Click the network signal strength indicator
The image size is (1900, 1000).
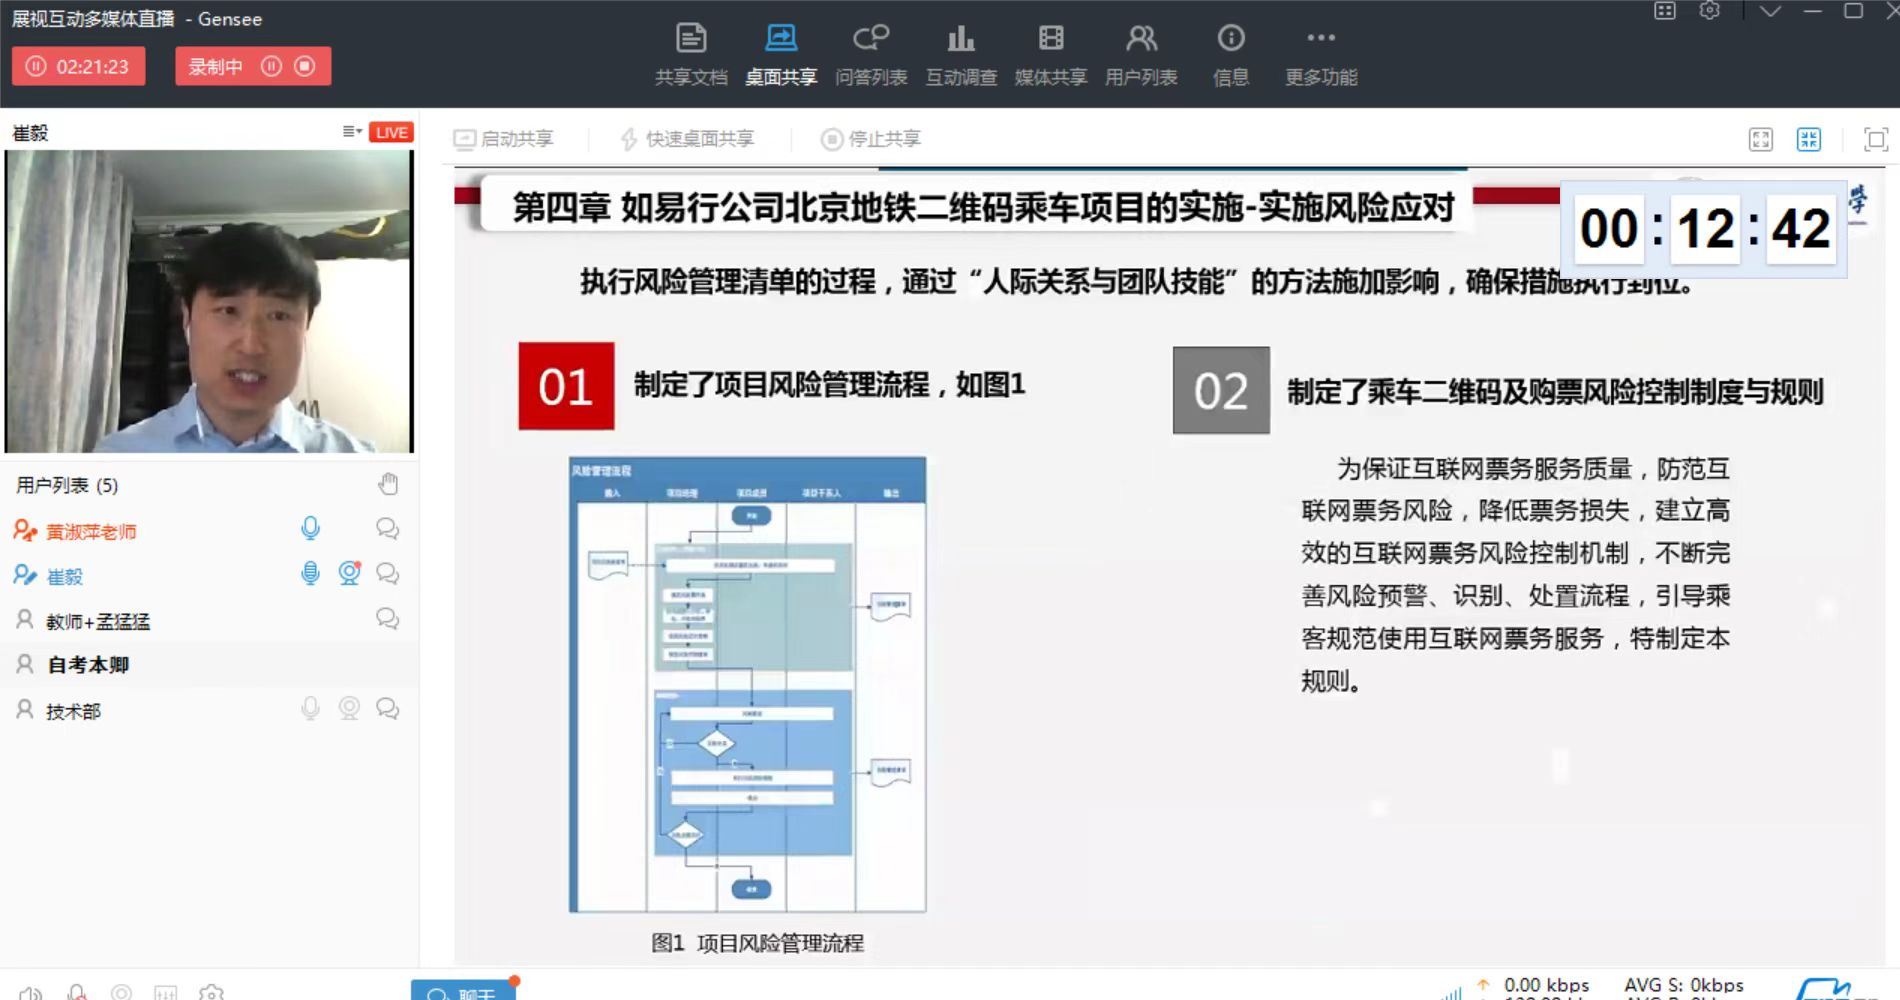click(x=1452, y=992)
